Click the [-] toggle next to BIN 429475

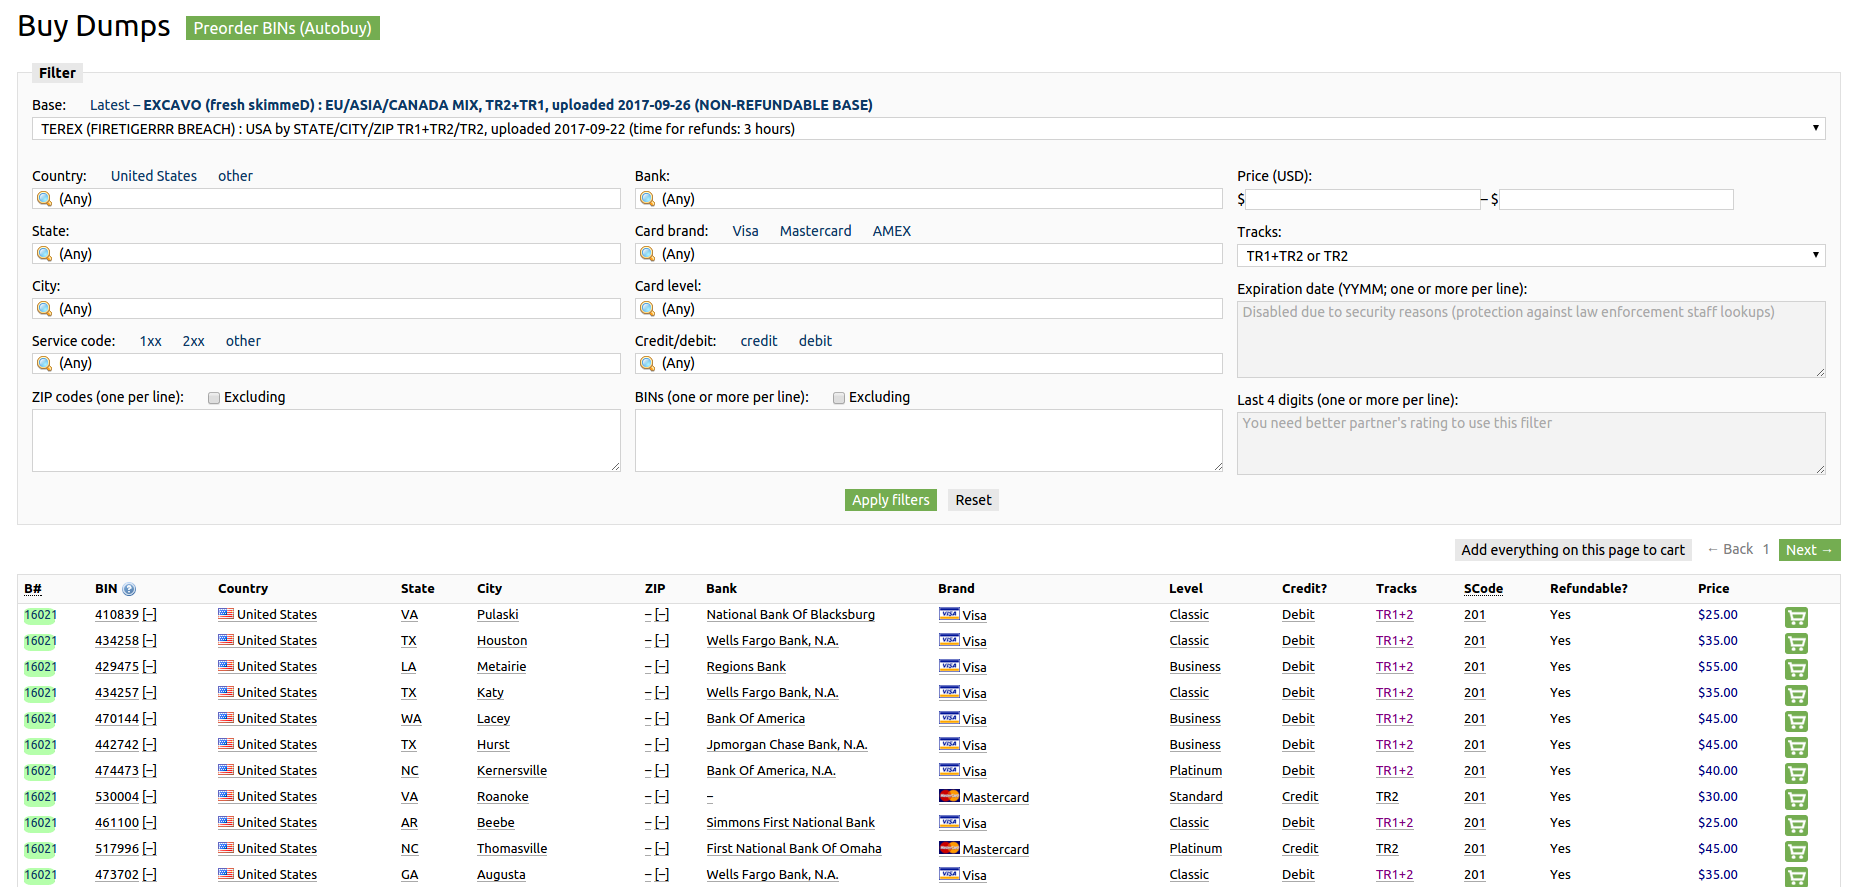point(150,667)
